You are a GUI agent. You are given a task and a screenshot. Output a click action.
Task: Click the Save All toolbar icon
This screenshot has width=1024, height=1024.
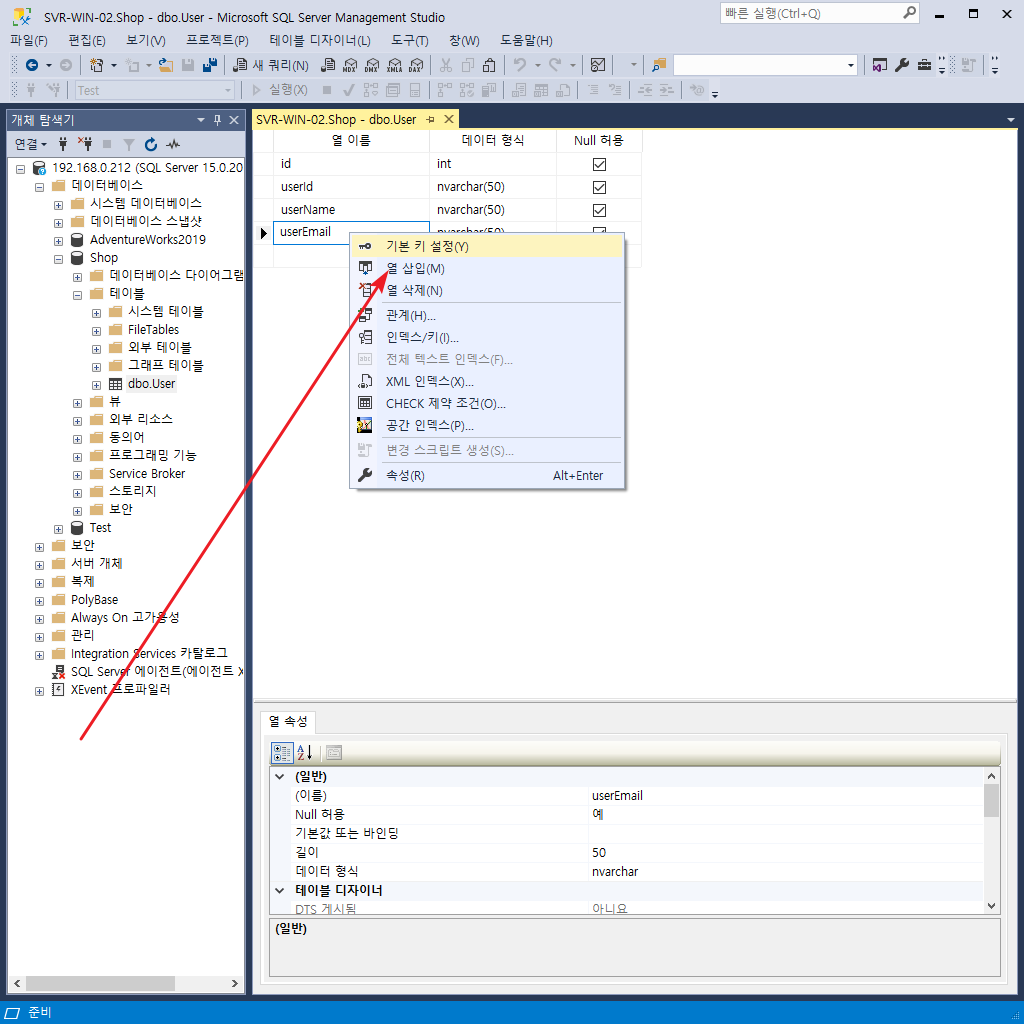[x=210, y=65]
